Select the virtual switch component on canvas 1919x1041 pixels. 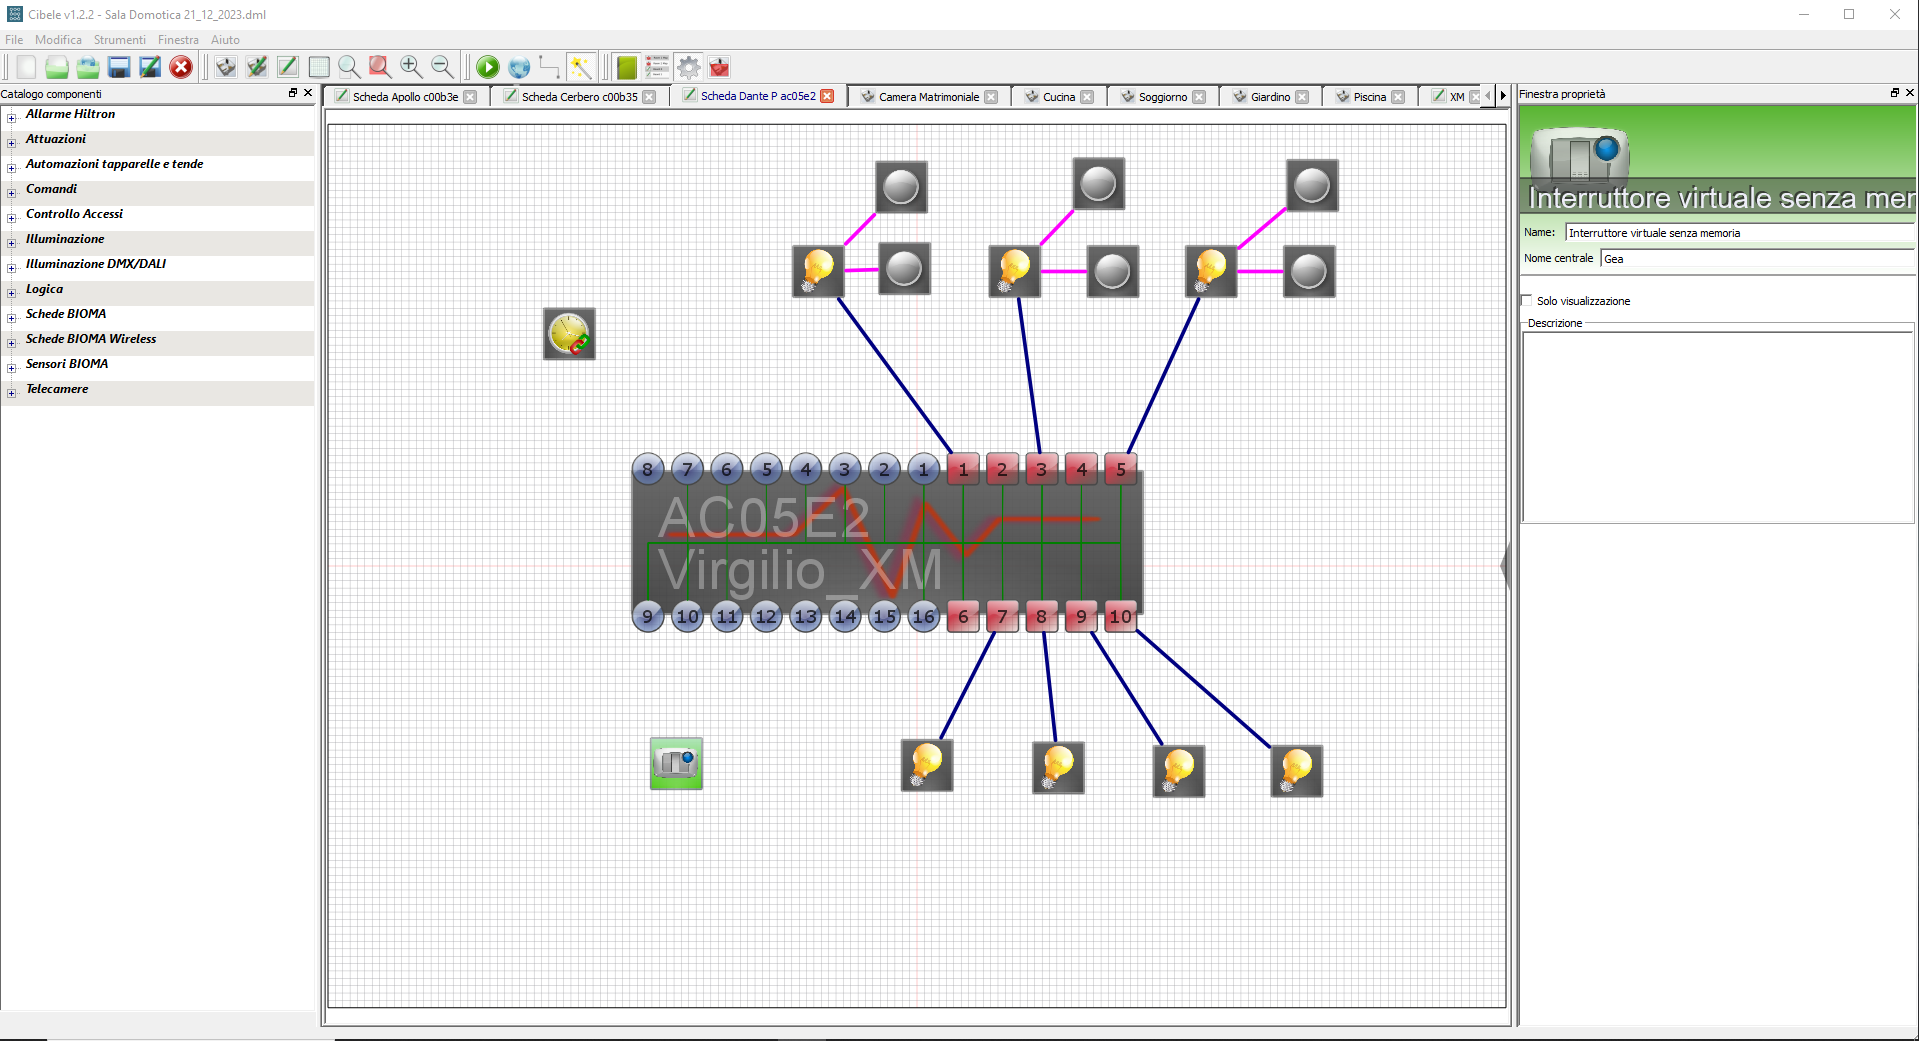(x=676, y=764)
